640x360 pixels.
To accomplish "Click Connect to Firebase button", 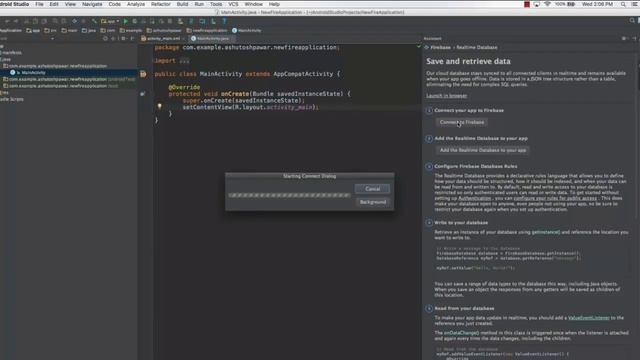I will click(462, 122).
